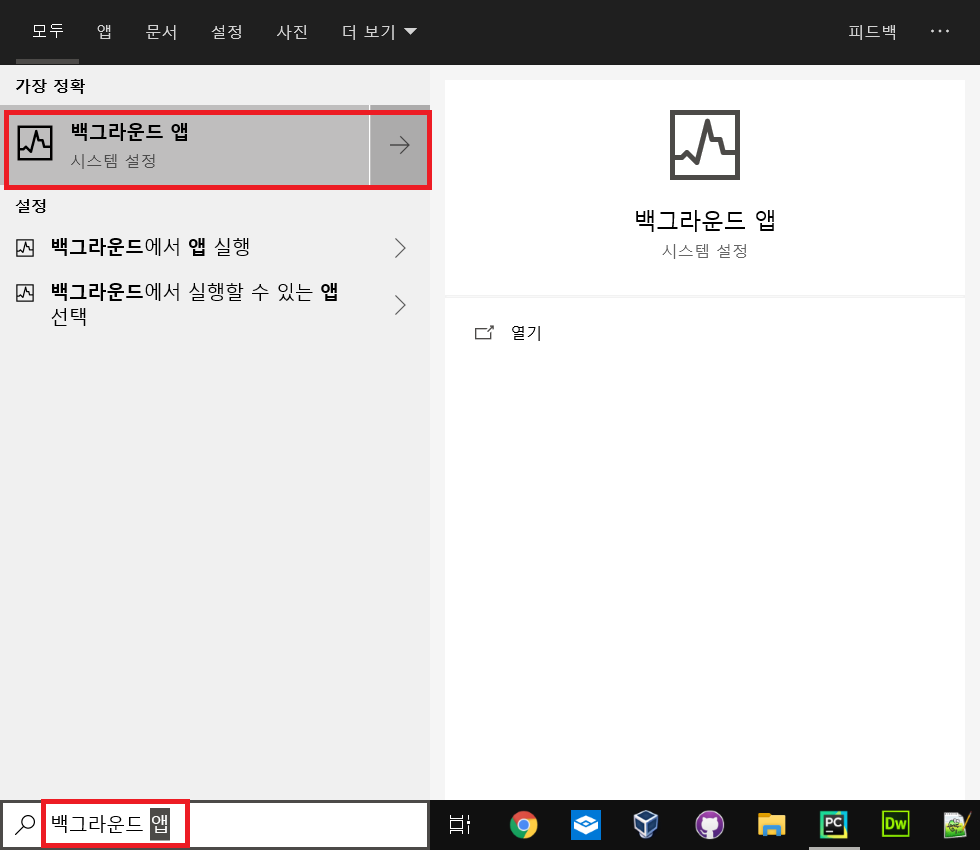Open File Explorer from the taskbar
The image size is (980, 850).
coord(771,825)
